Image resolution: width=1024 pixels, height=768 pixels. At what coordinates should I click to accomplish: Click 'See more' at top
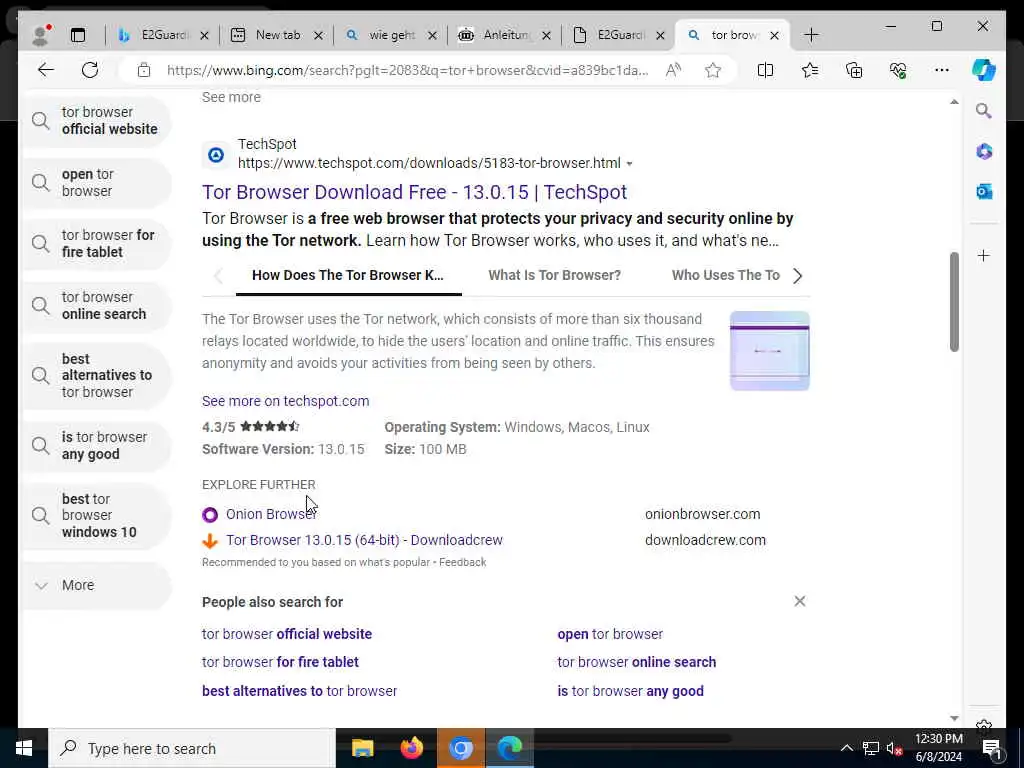tap(231, 97)
